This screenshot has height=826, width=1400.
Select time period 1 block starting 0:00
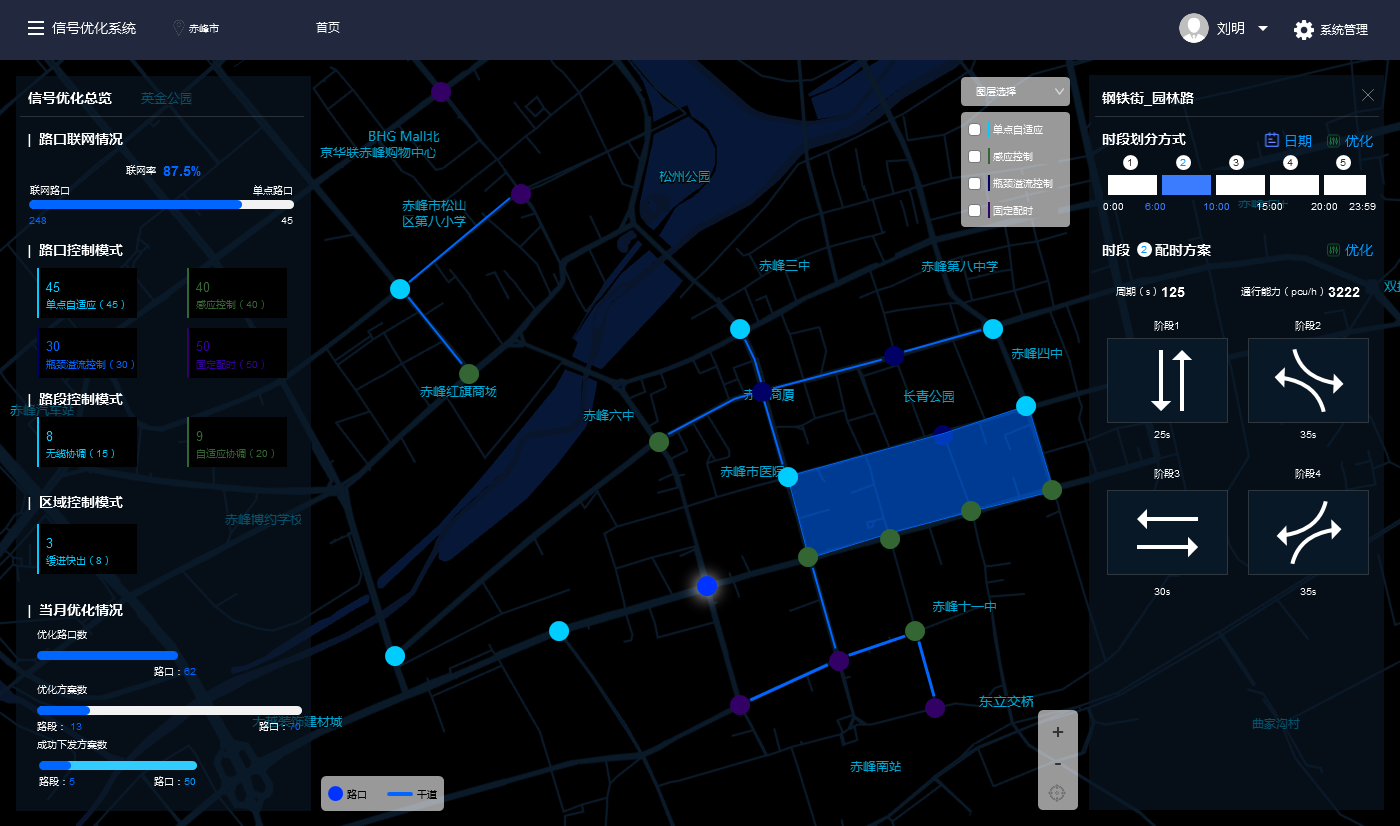point(1132,185)
